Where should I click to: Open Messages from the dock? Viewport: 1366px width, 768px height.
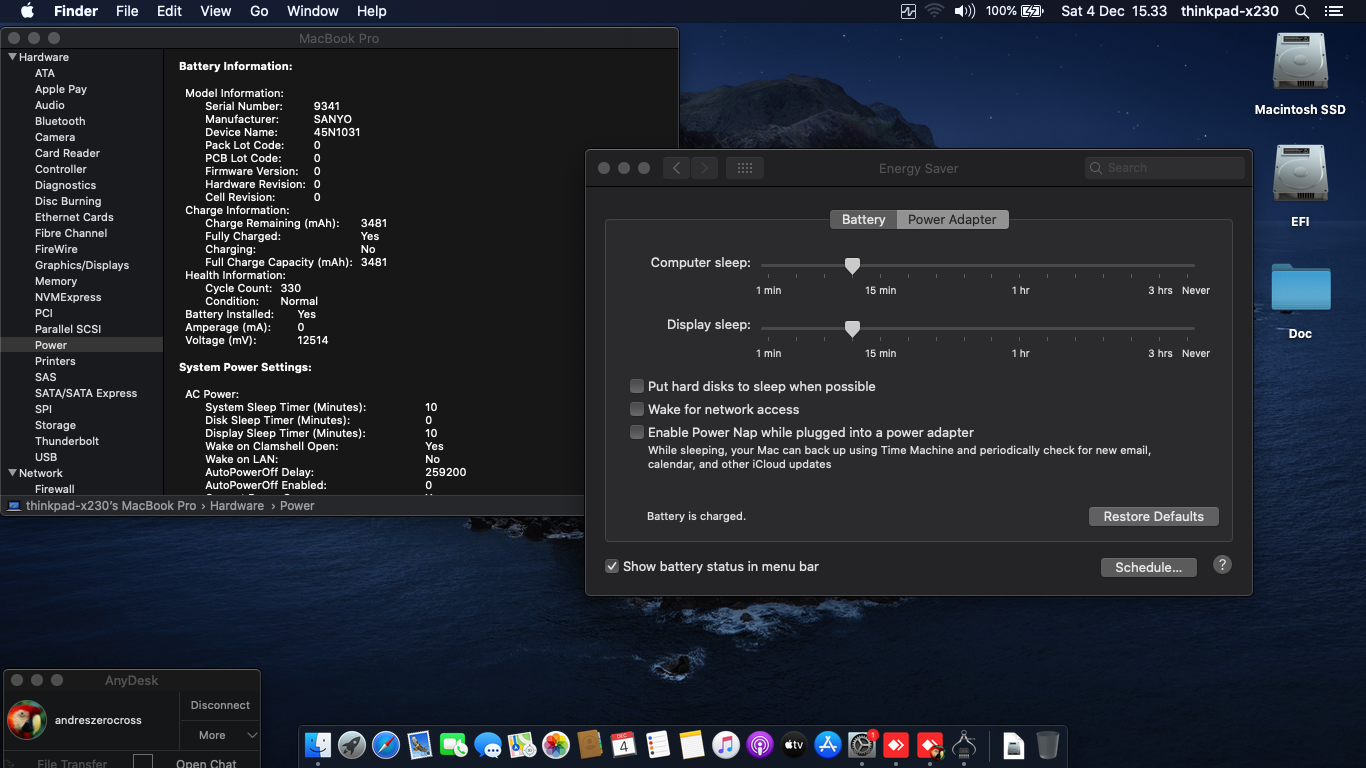[x=488, y=744]
